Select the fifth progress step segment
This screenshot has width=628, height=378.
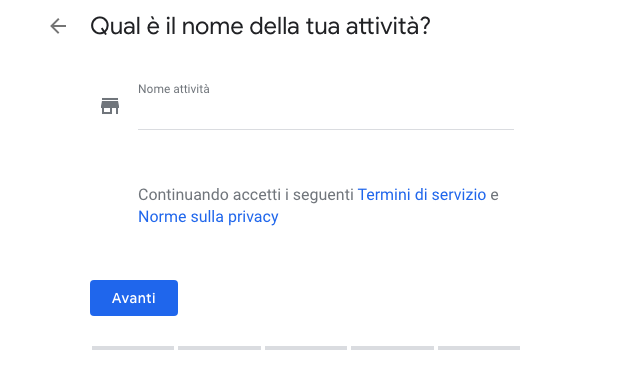pyautogui.click(x=479, y=348)
